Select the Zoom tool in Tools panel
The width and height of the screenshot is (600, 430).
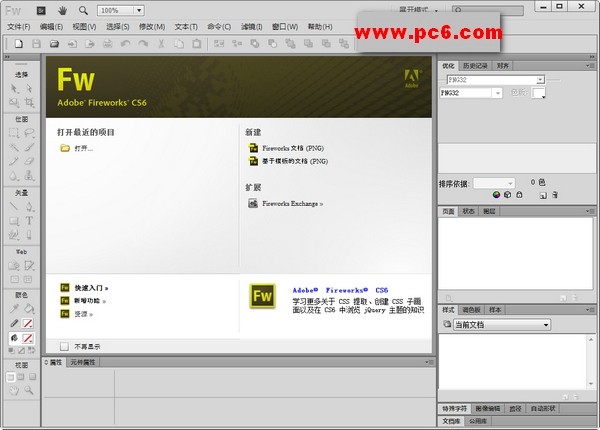click(x=29, y=391)
